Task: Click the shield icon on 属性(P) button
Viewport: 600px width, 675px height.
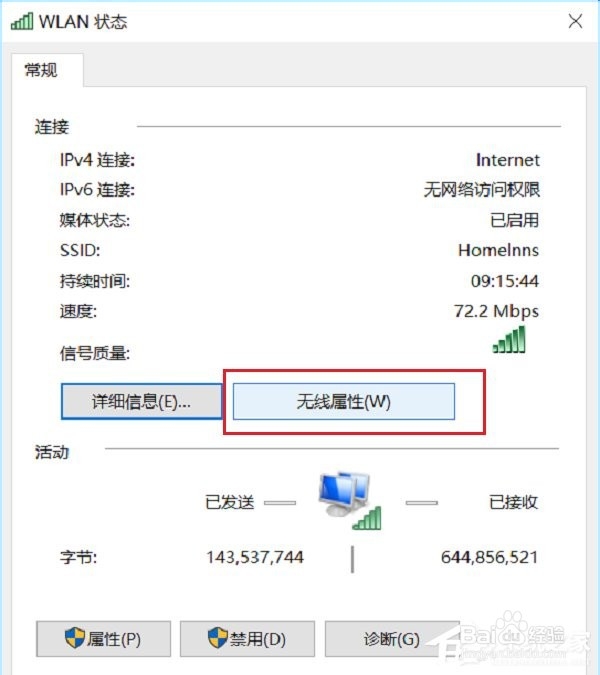Action: (75, 638)
